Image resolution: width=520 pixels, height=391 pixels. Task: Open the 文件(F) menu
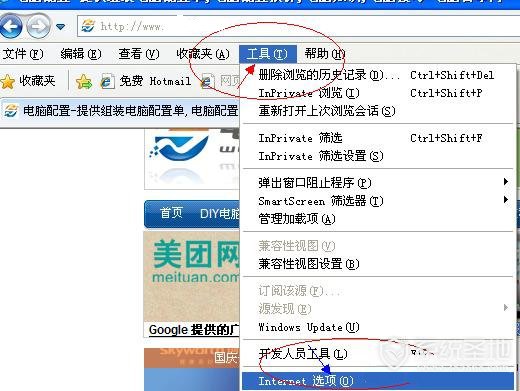[23, 54]
